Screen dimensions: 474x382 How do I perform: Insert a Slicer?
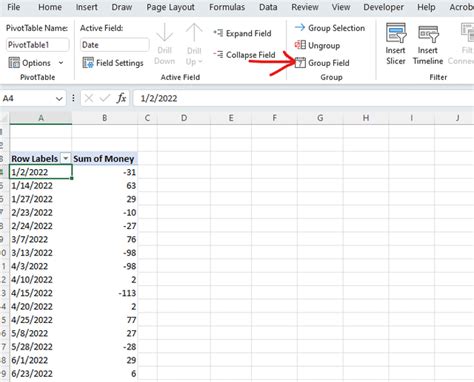point(395,43)
